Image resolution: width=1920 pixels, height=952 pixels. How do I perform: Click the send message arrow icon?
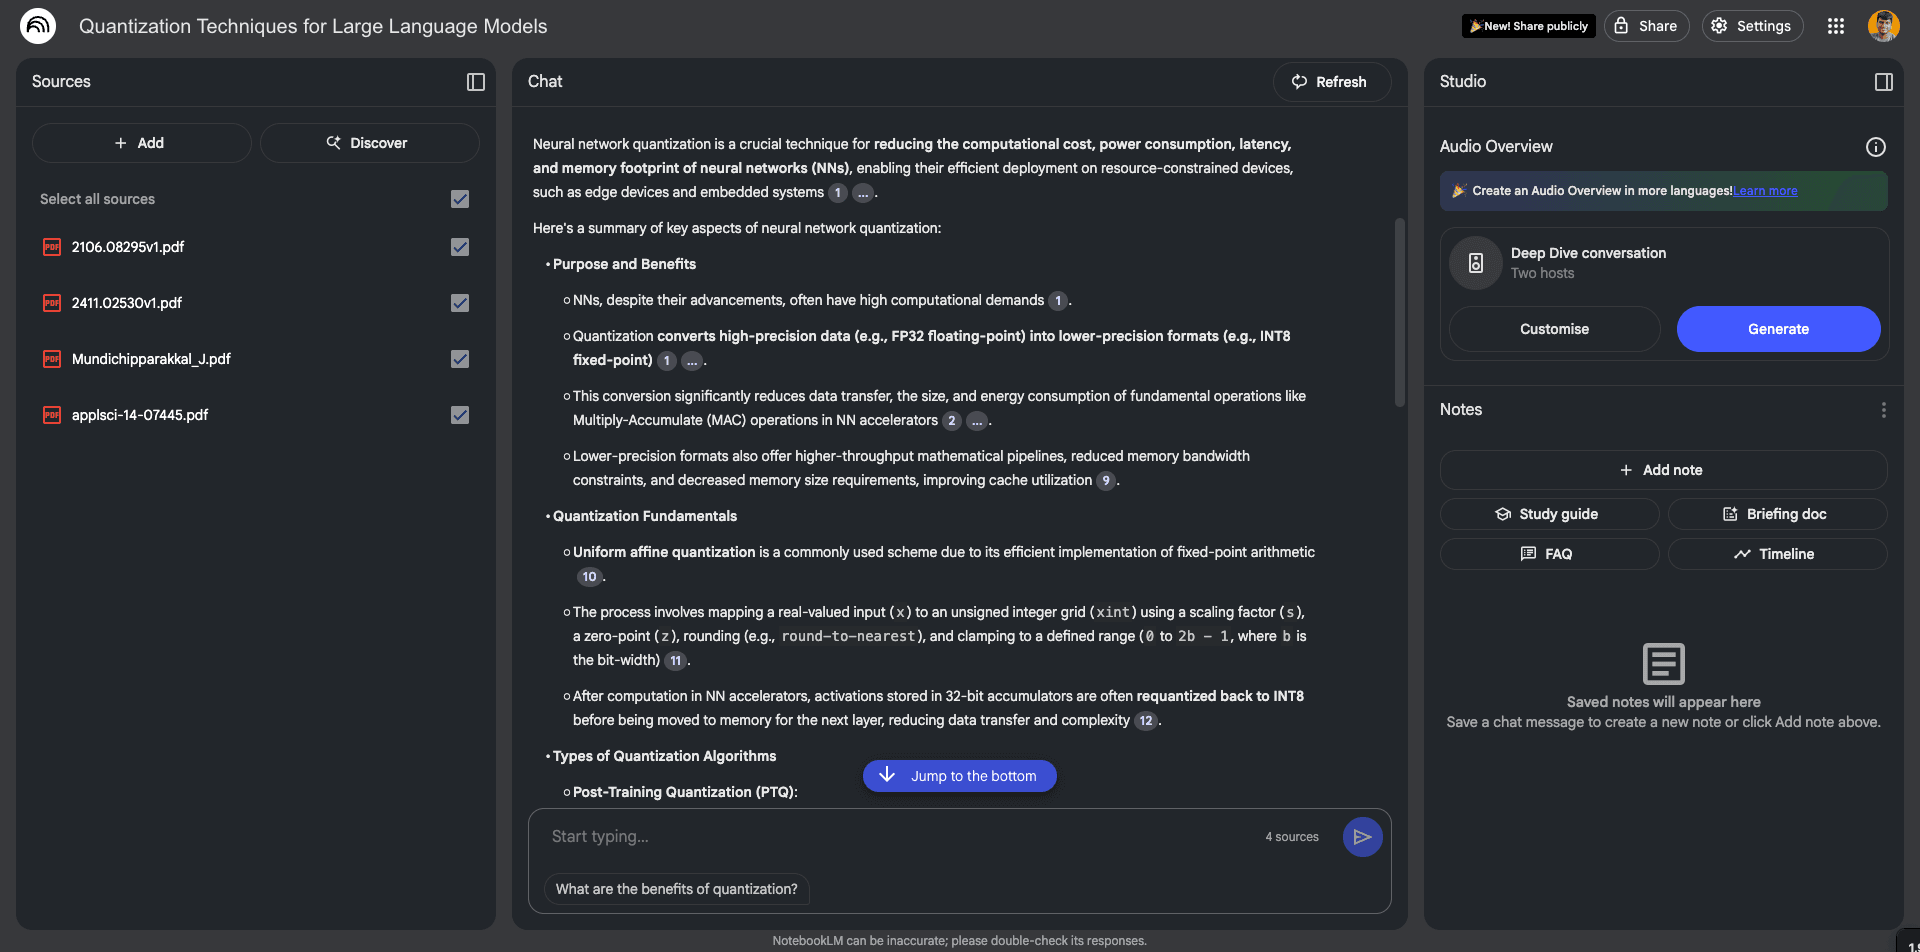(x=1362, y=836)
